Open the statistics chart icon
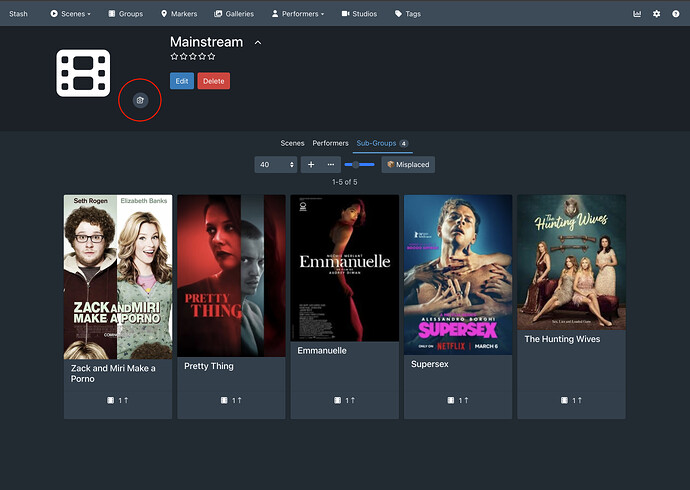The height and width of the screenshot is (490, 690). [x=637, y=14]
